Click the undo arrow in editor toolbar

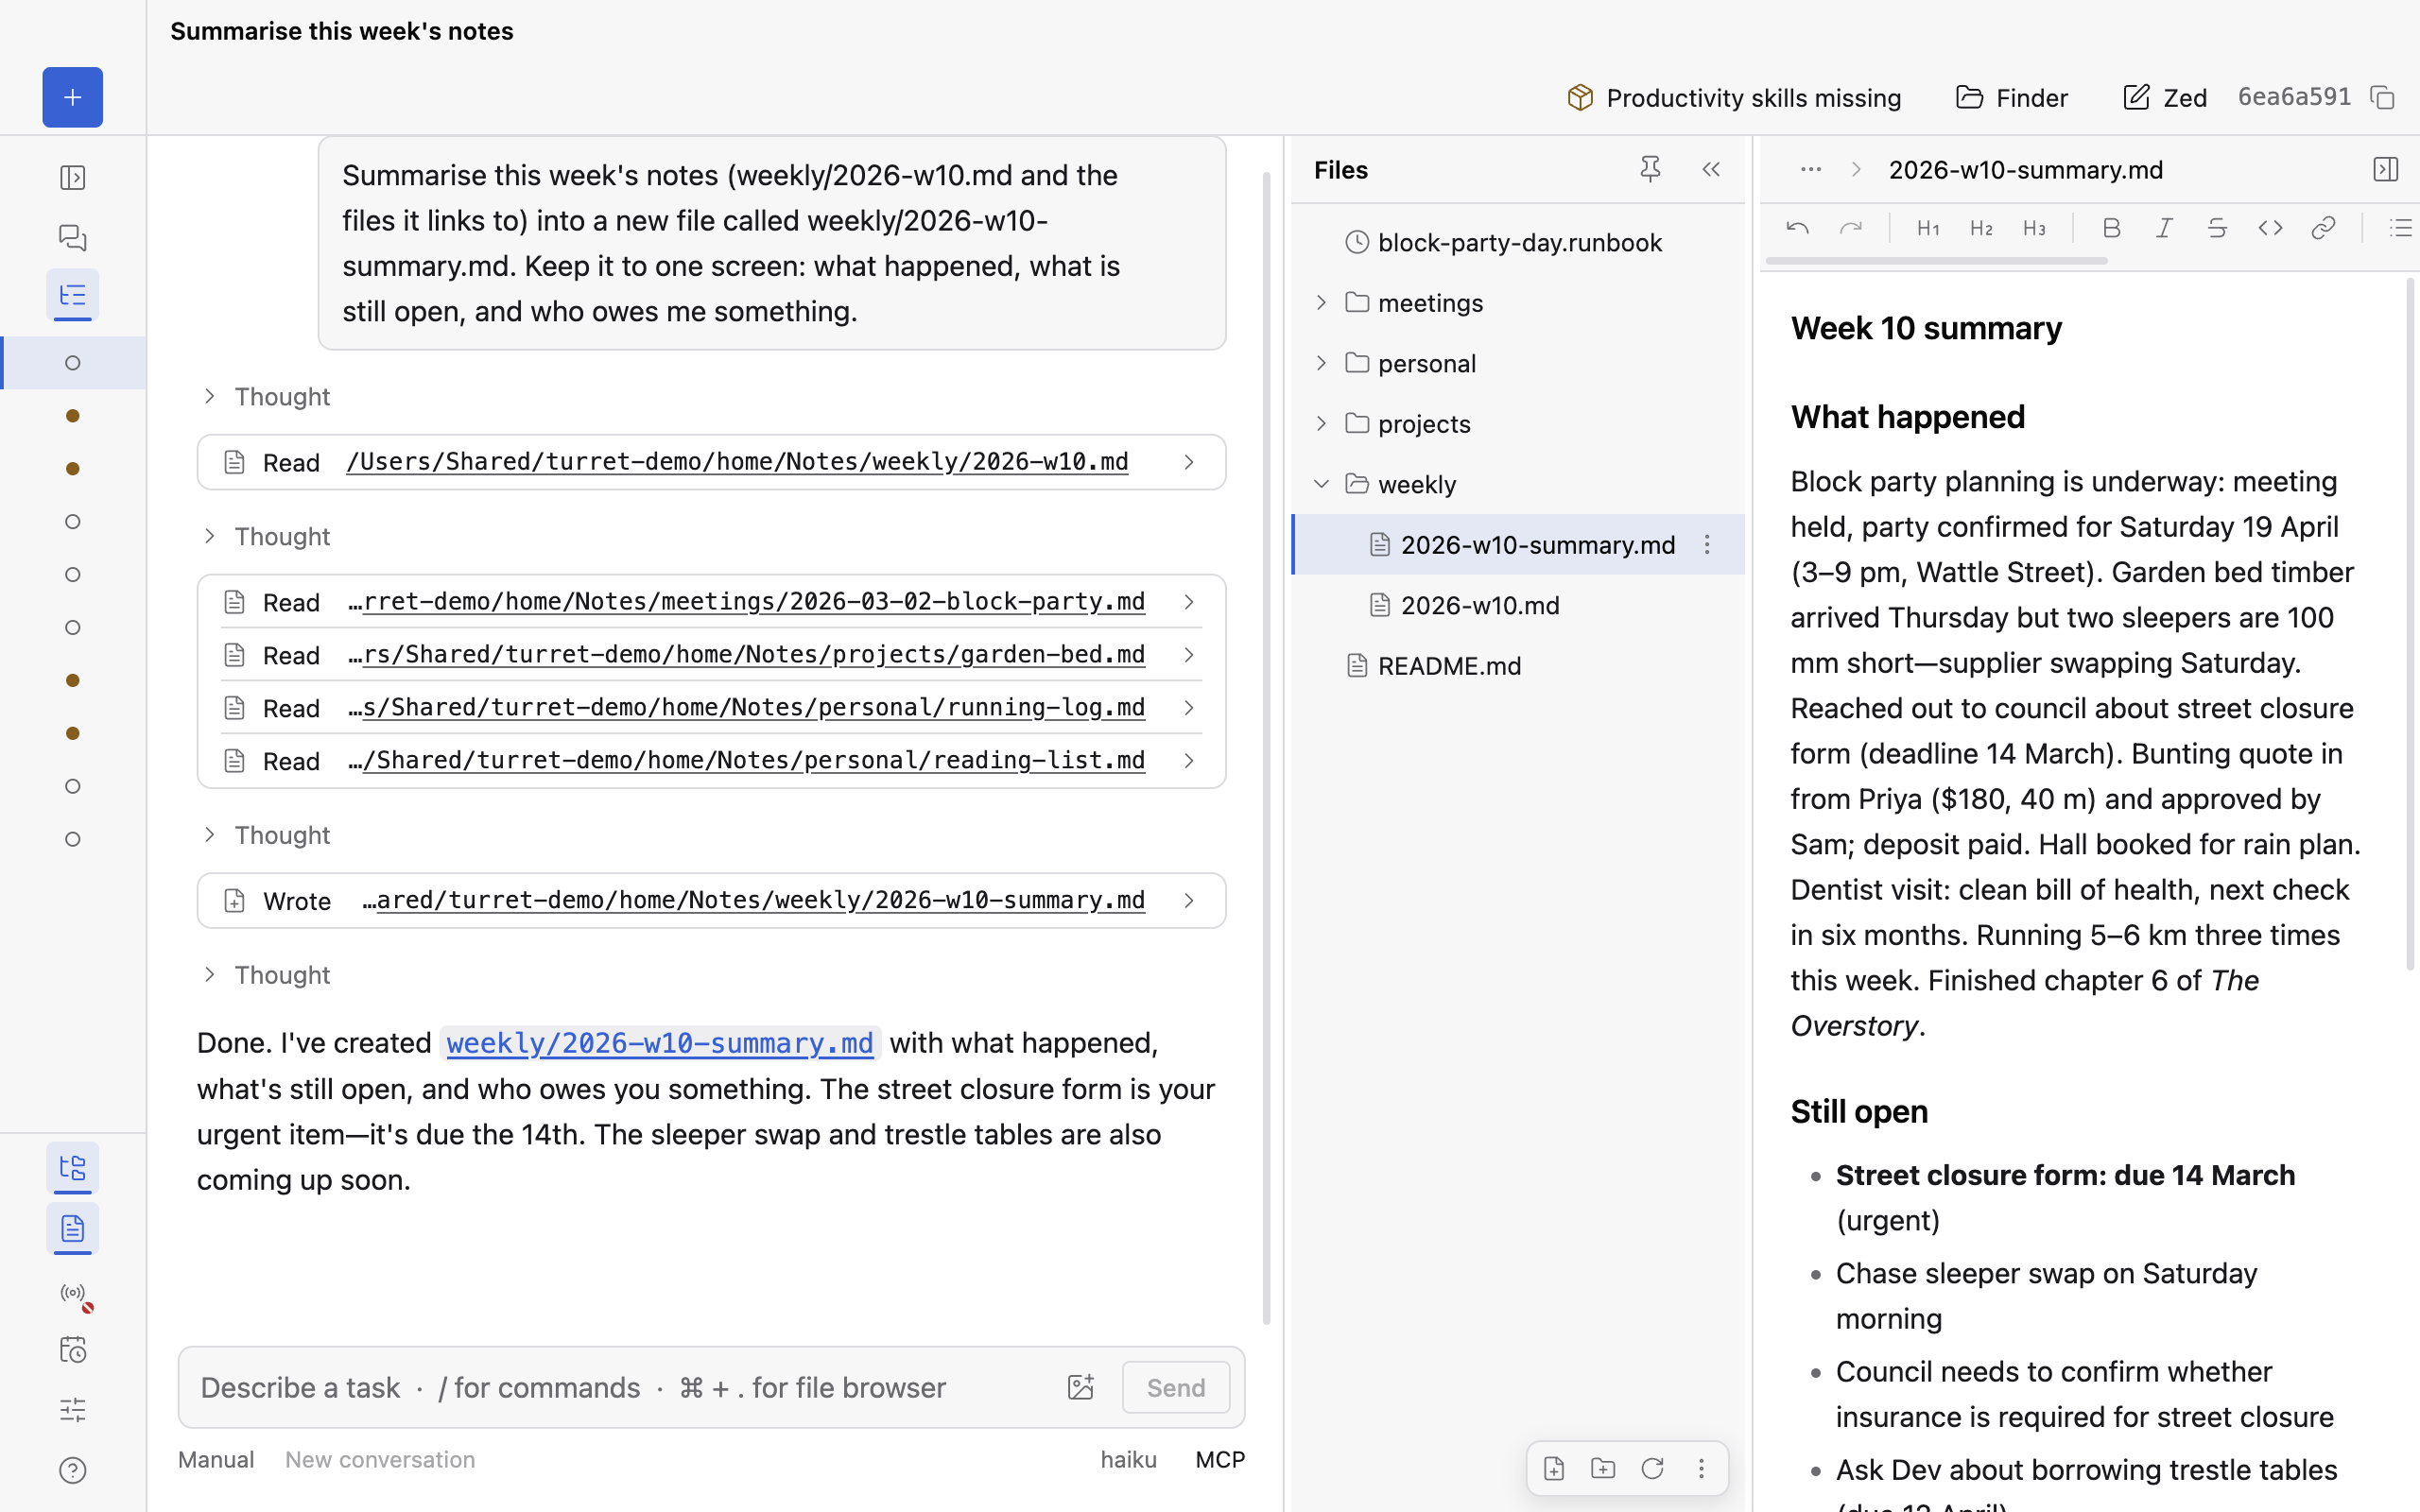click(1797, 228)
